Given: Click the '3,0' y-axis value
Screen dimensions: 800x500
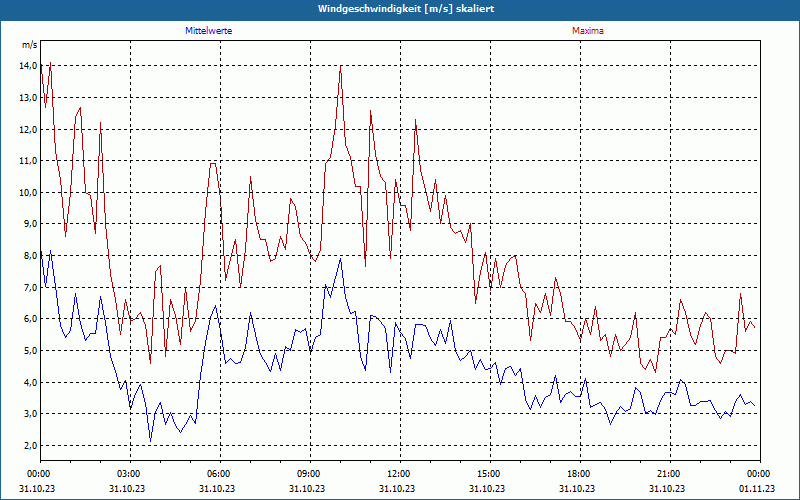Looking at the screenshot, I should coord(30,414).
